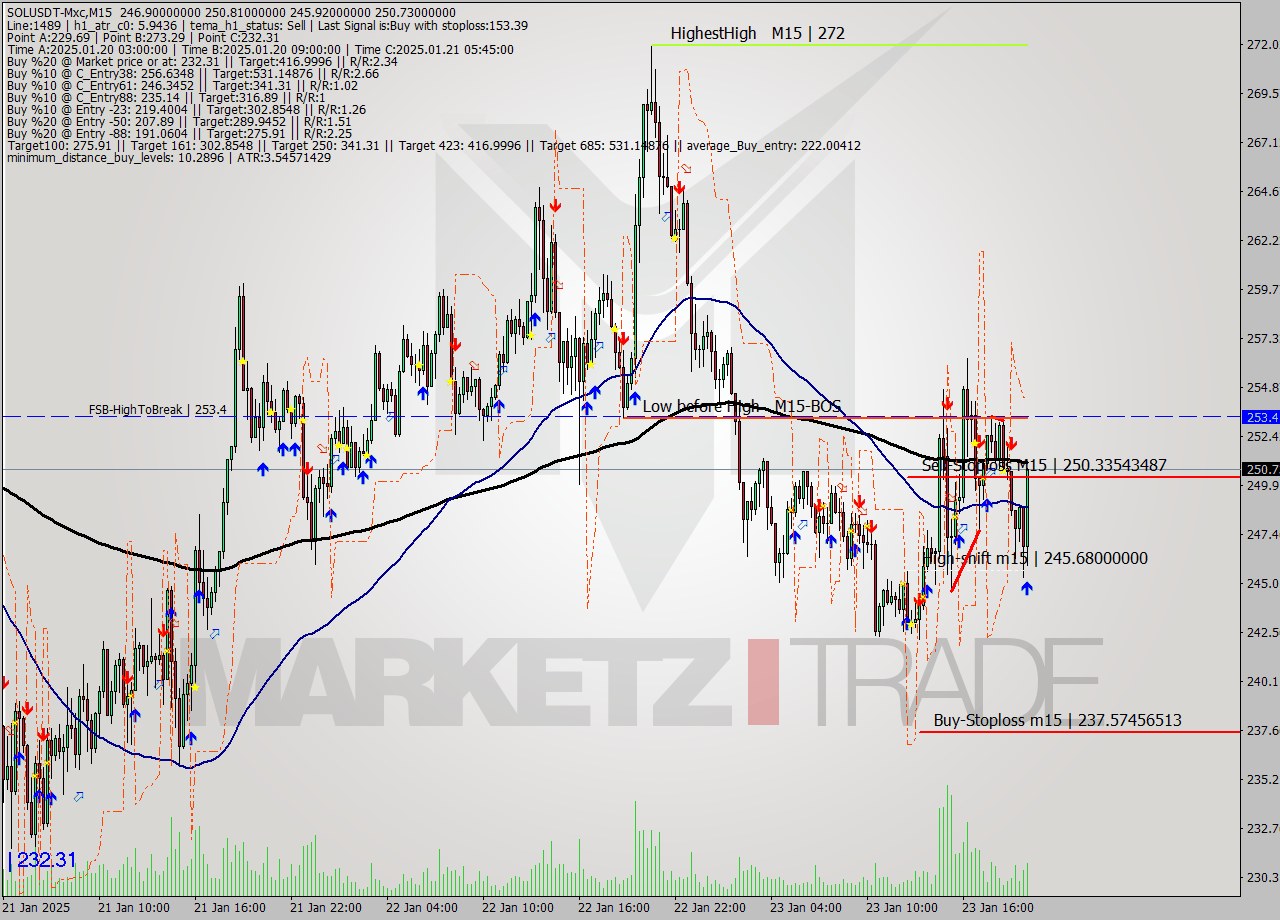Click the short red trendline beside High-shift label
Viewport: 1280px width, 920px height.
point(964,560)
